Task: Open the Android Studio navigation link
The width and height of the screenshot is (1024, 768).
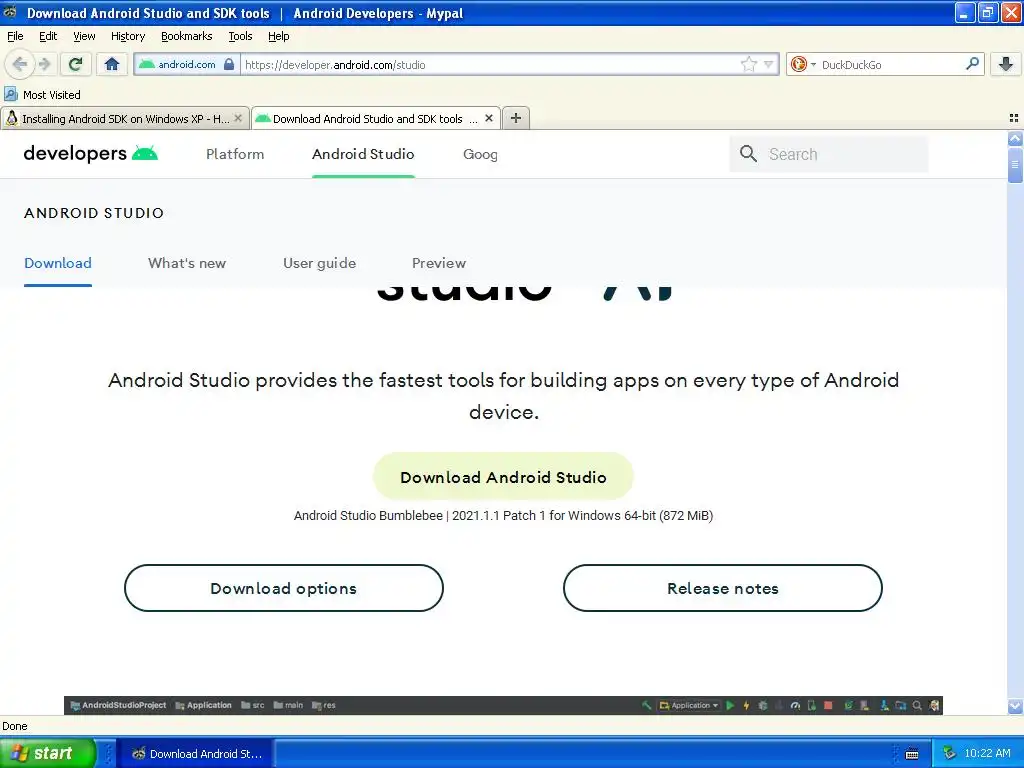Action: 363,154
